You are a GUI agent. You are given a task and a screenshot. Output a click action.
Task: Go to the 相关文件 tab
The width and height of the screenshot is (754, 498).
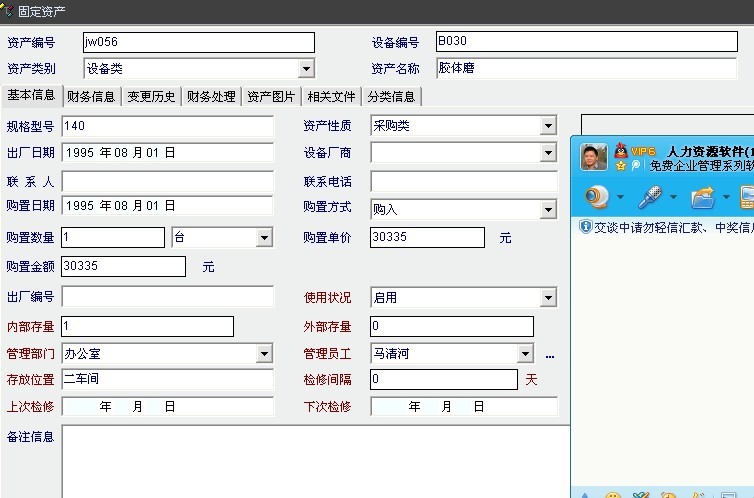point(331,97)
